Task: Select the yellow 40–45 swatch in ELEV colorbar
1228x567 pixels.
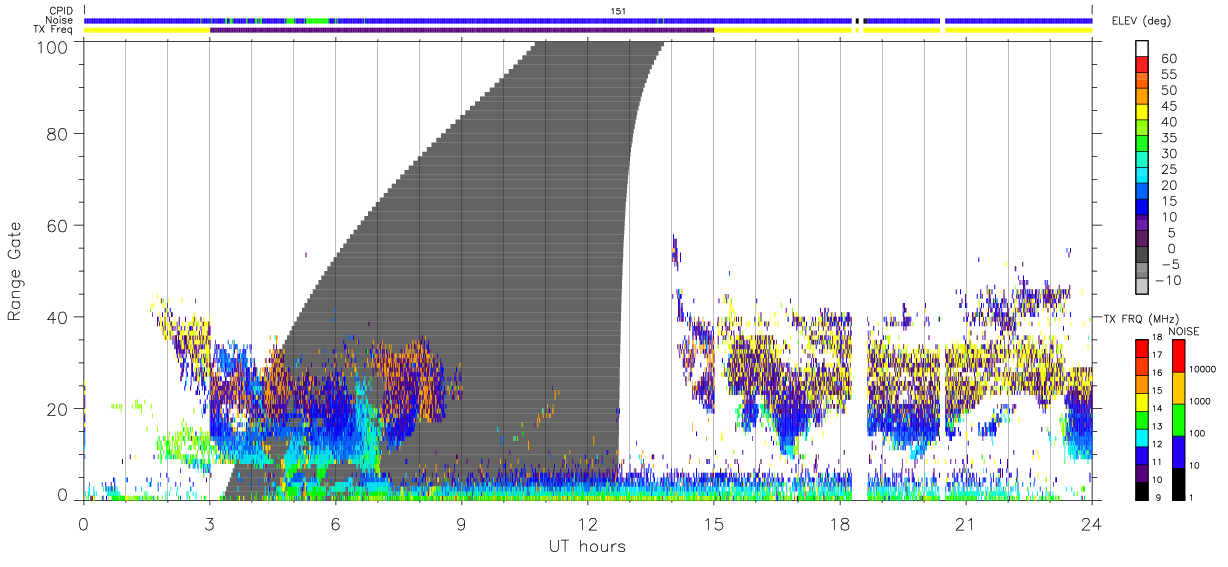Action: click(1143, 113)
